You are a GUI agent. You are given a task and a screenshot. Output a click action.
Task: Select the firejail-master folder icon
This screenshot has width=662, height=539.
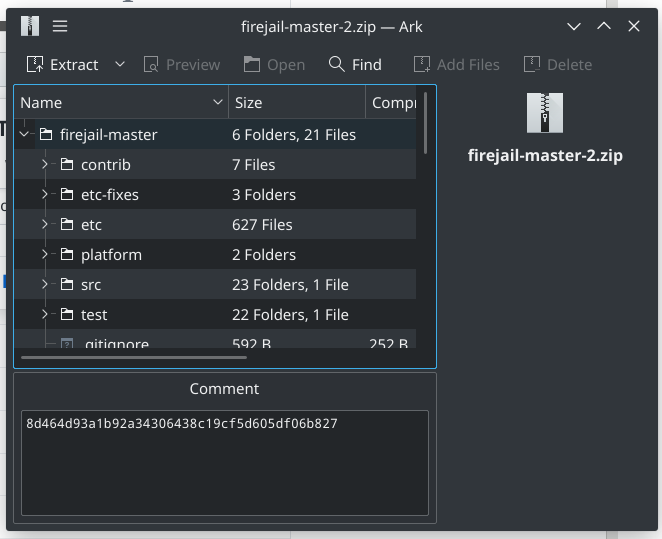pyautogui.click(x=46, y=135)
